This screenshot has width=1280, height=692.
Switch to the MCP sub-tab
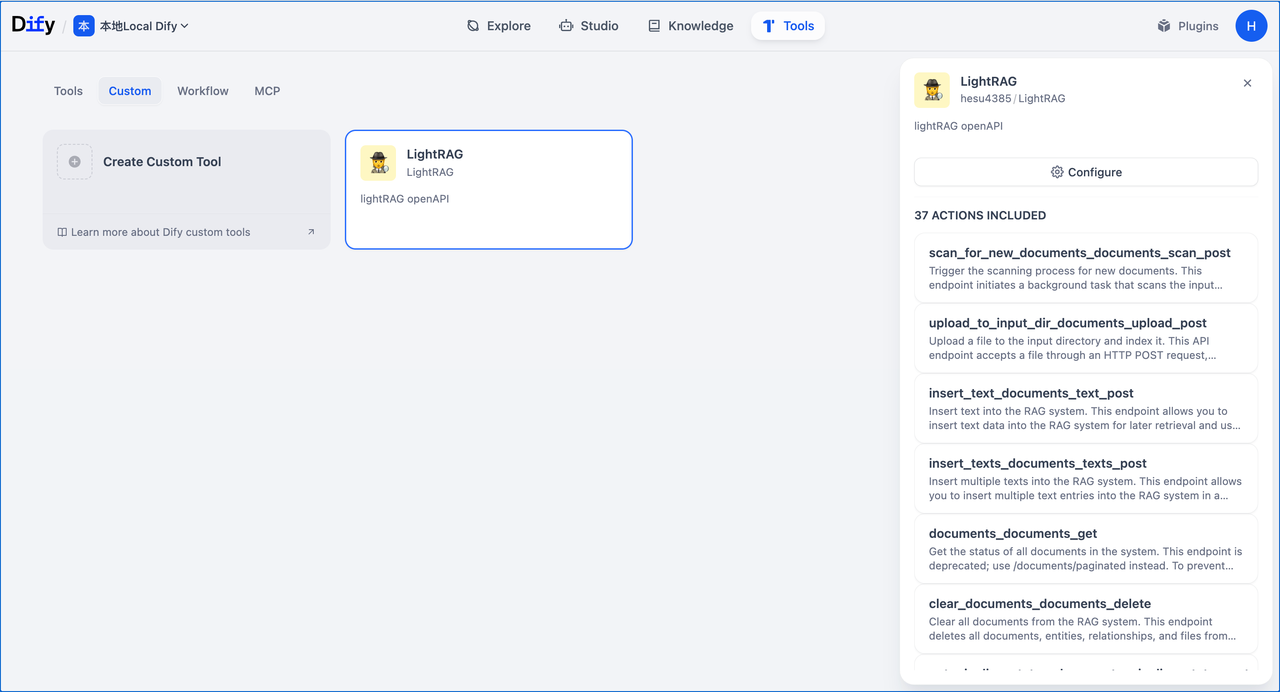click(267, 91)
